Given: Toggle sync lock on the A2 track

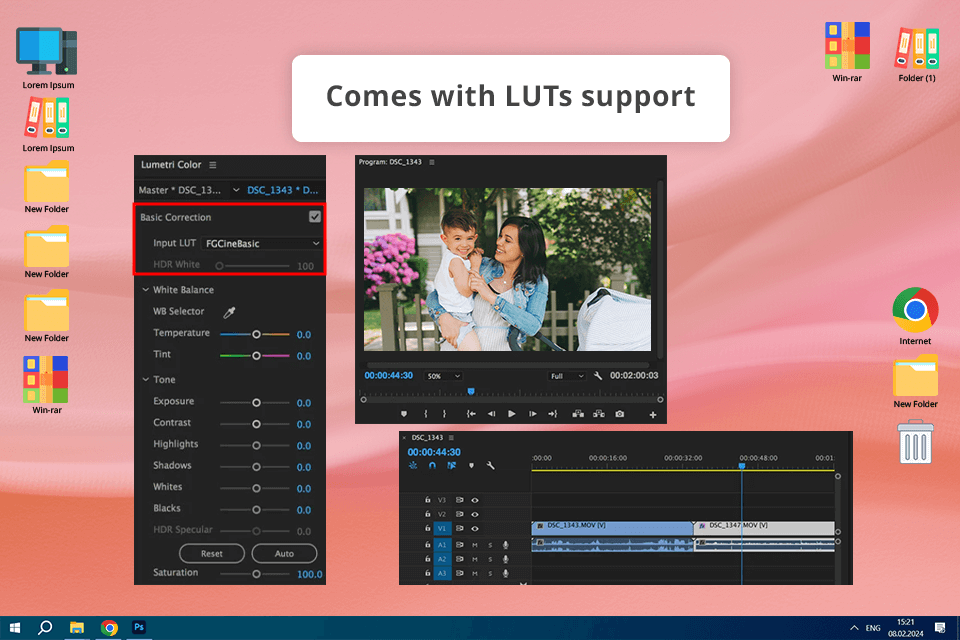Looking at the screenshot, I should (x=459, y=559).
